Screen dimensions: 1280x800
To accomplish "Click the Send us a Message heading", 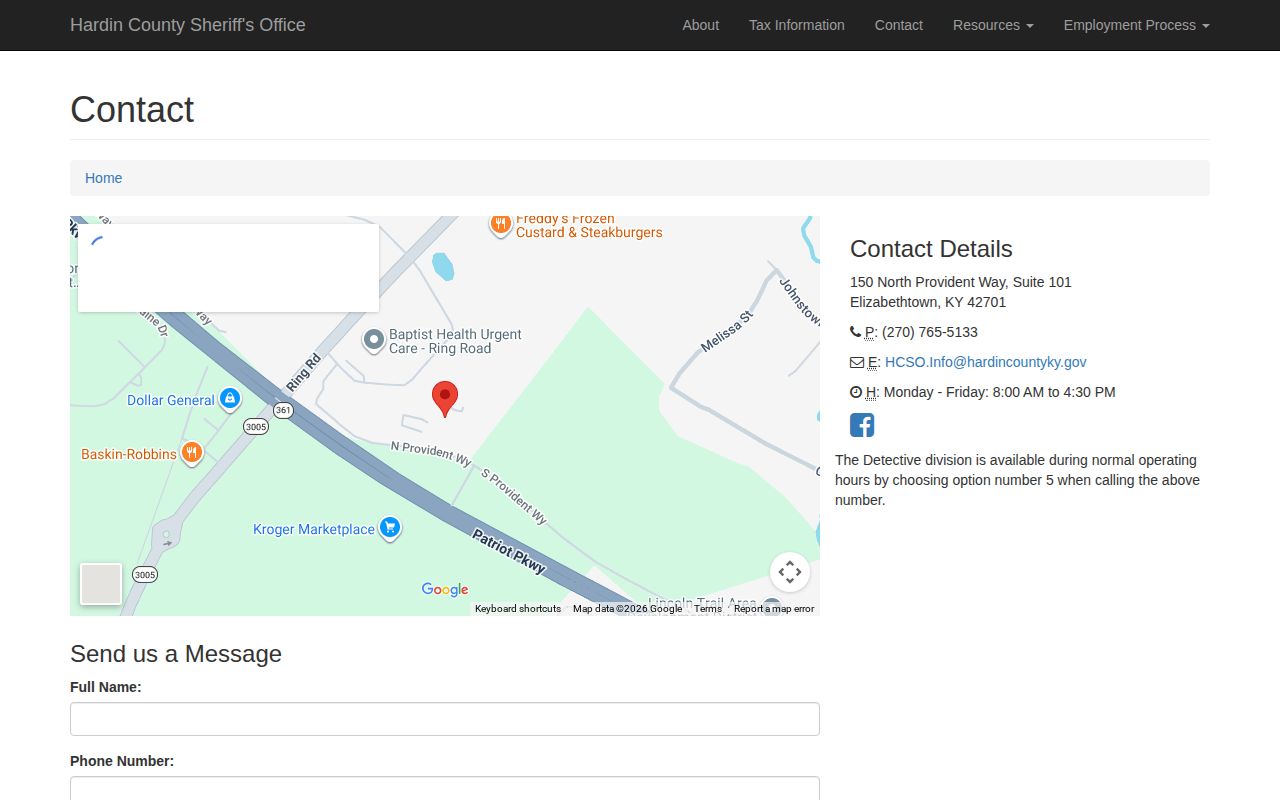I will point(176,654).
